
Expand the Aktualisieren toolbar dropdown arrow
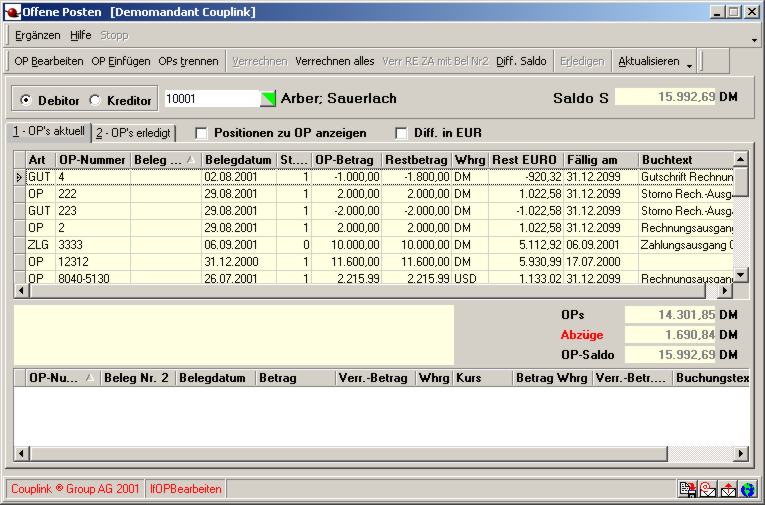pyautogui.click(x=689, y=63)
